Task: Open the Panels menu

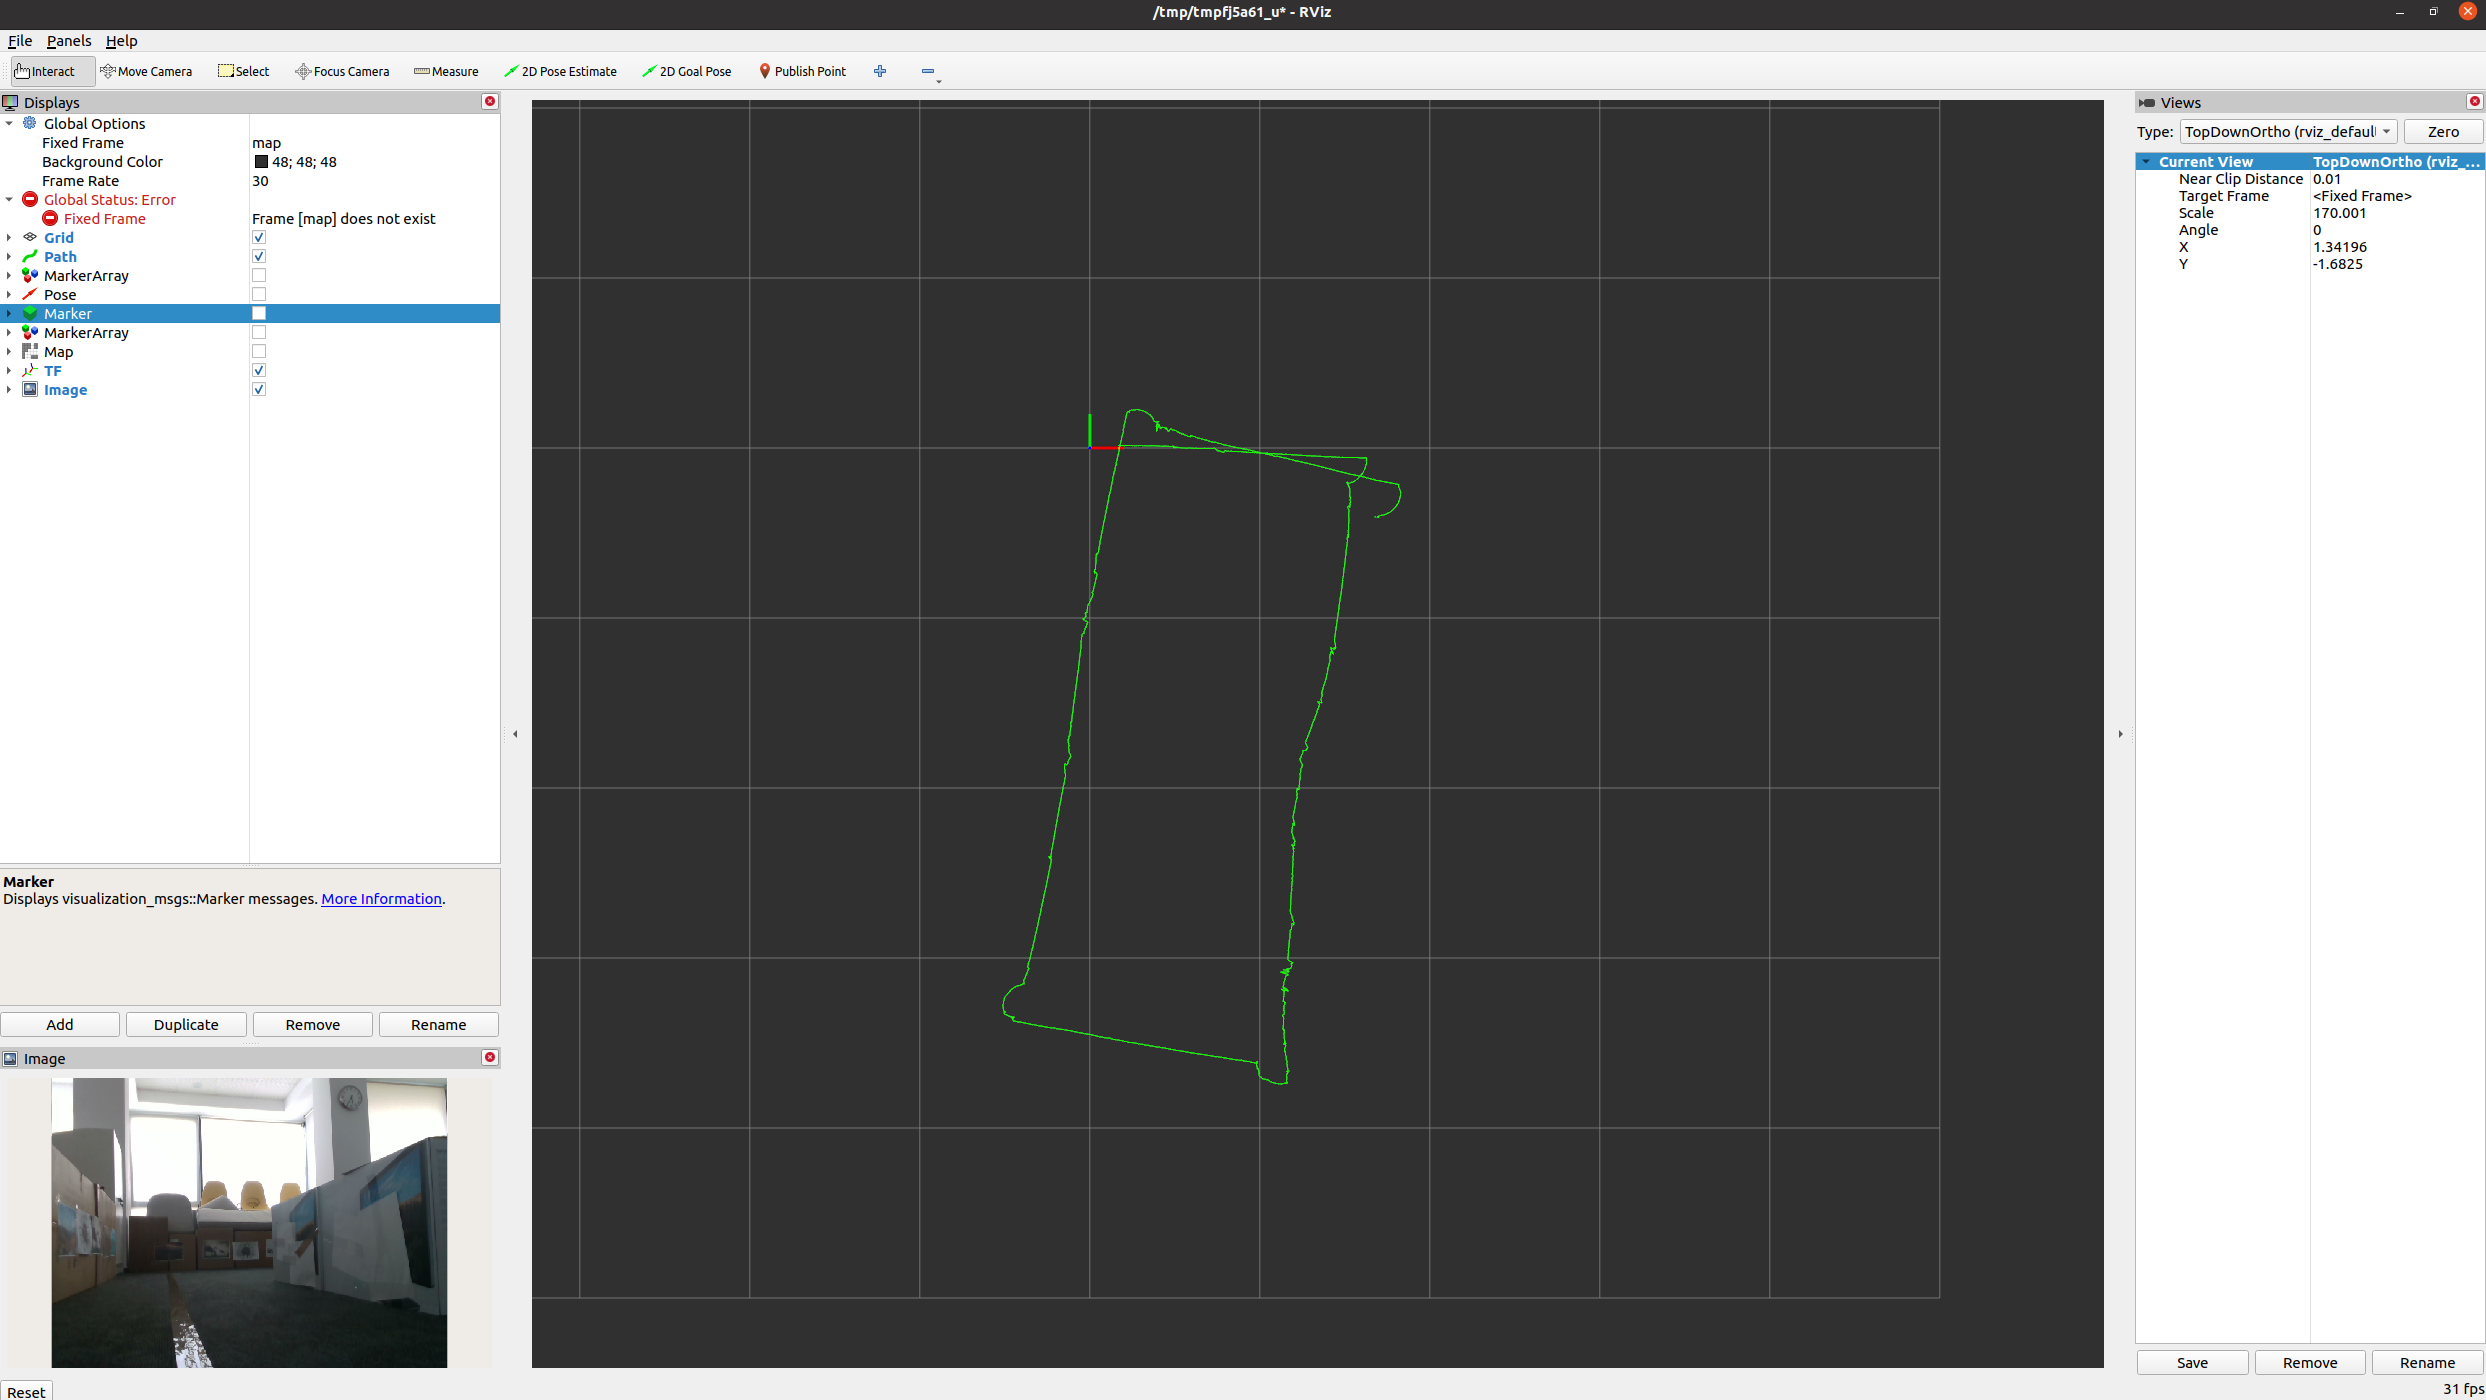Action: 68,41
